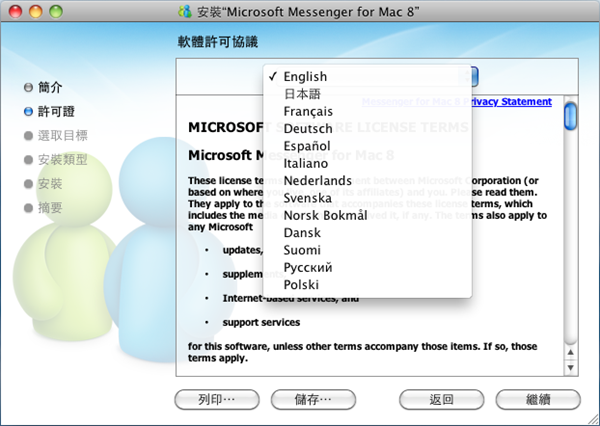Select Deutsch in the language list
Image resolution: width=600 pixels, height=426 pixels.
pos(367,129)
